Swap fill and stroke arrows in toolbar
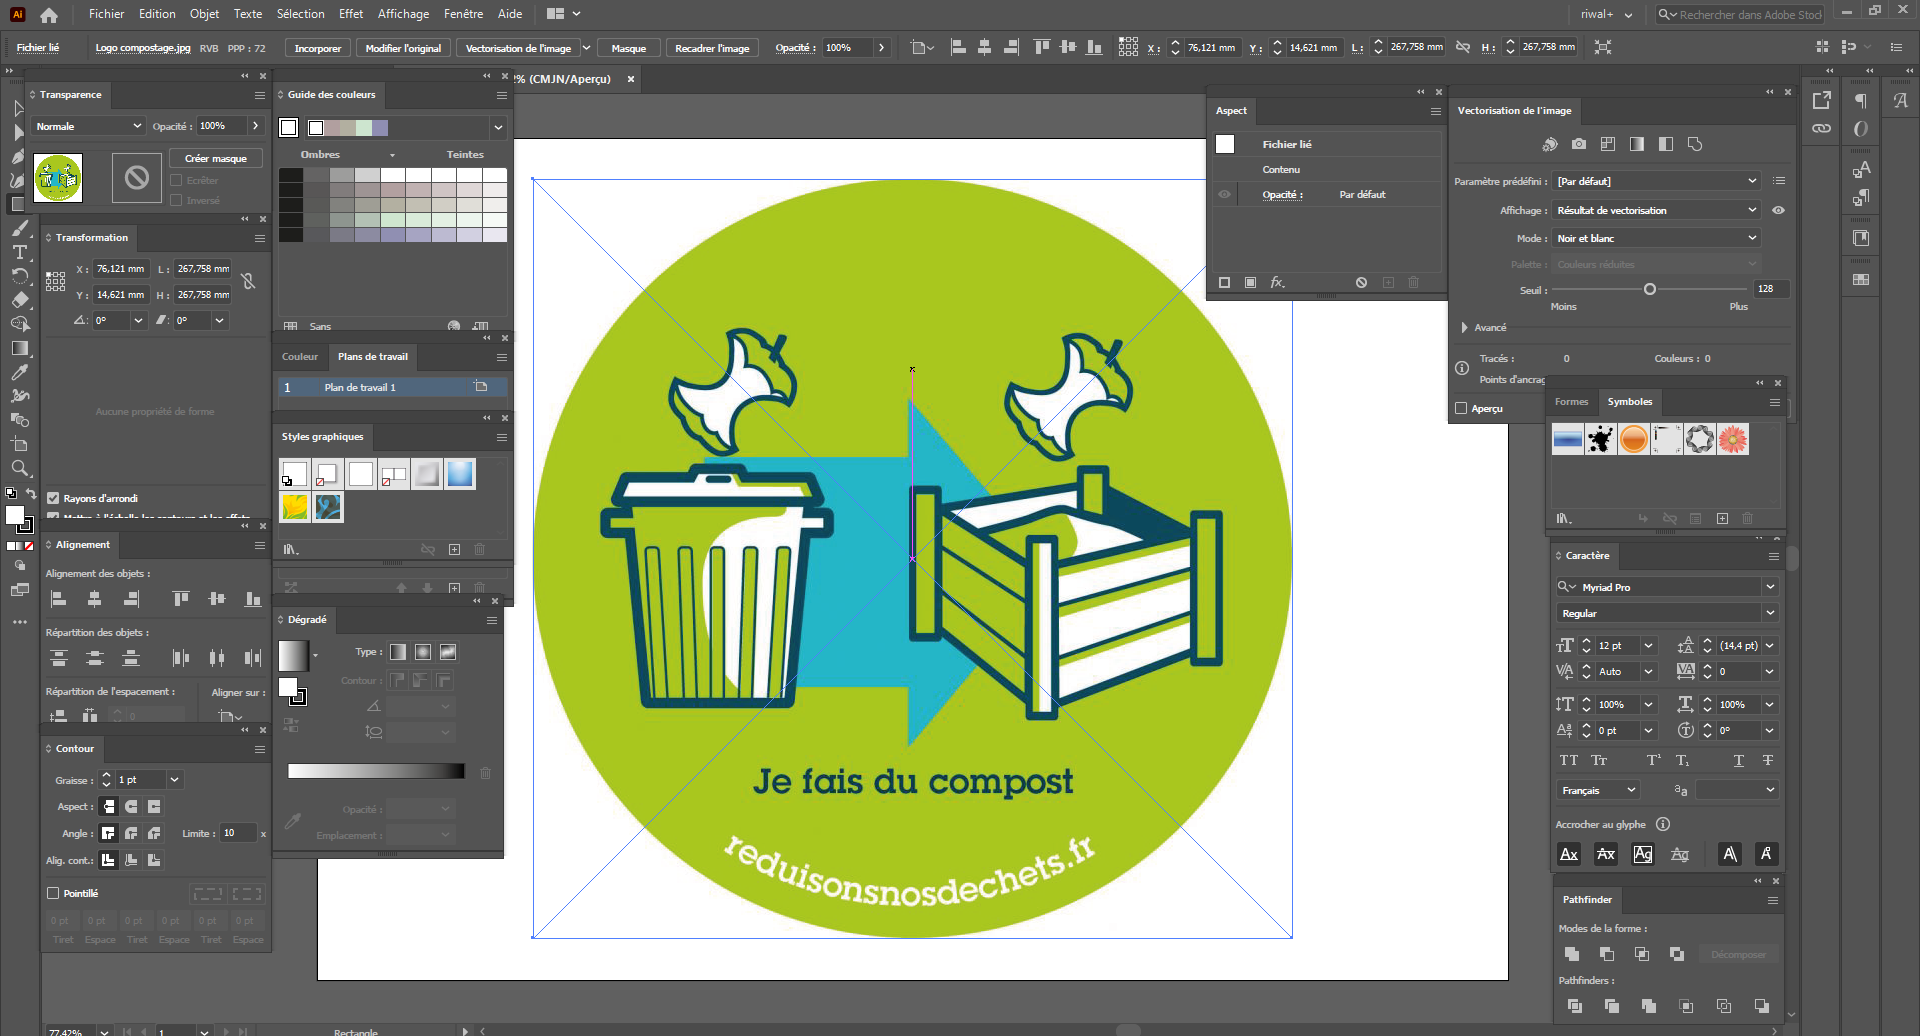Viewport: 1920px width, 1036px height. [x=30, y=493]
